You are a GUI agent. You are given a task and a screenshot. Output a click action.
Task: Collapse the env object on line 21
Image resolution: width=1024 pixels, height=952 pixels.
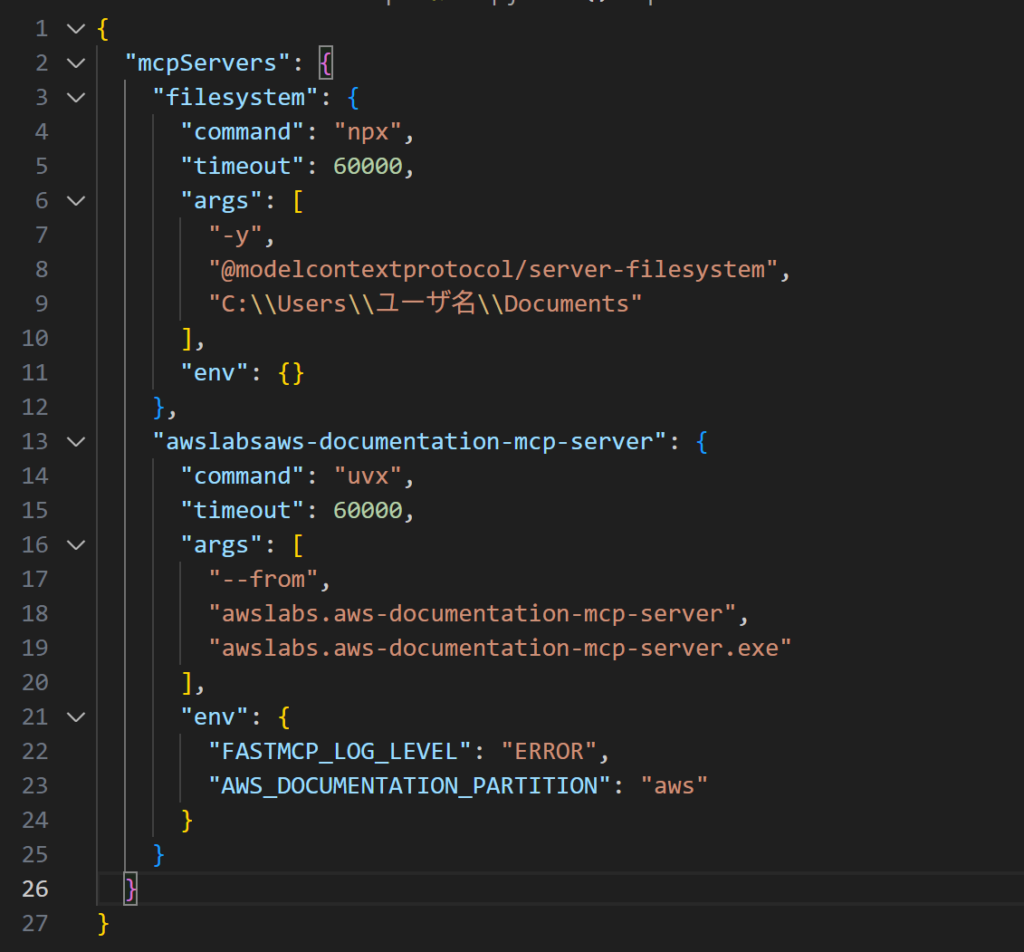76,717
